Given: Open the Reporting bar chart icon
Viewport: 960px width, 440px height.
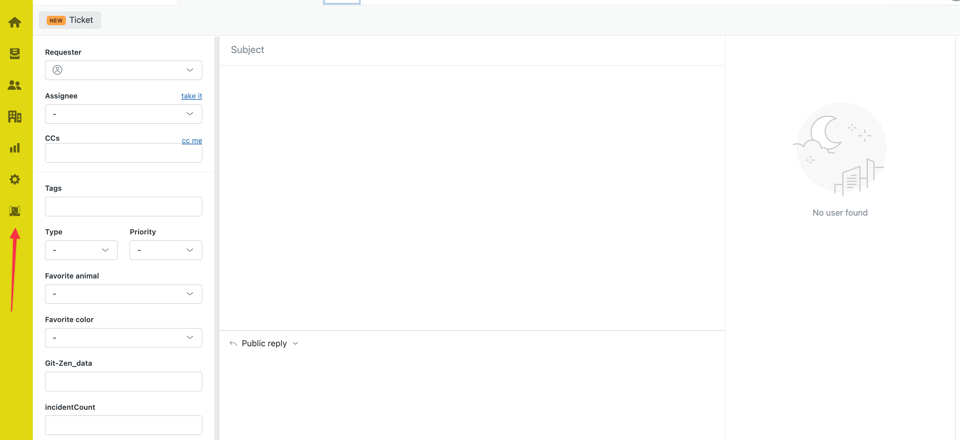Looking at the screenshot, I should coord(15,148).
